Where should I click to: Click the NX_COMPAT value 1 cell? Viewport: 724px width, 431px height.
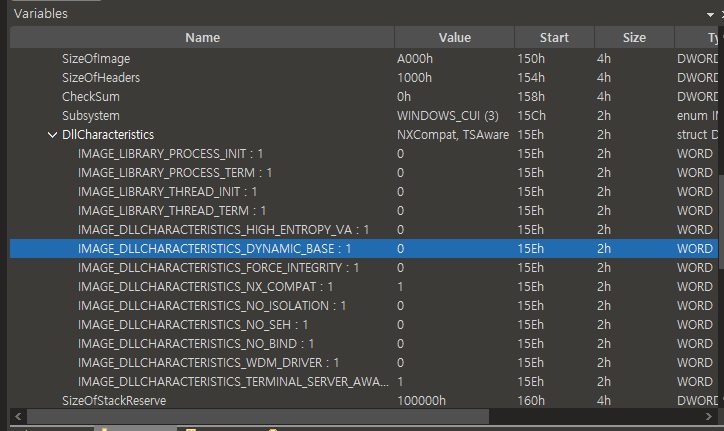[400, 286]
